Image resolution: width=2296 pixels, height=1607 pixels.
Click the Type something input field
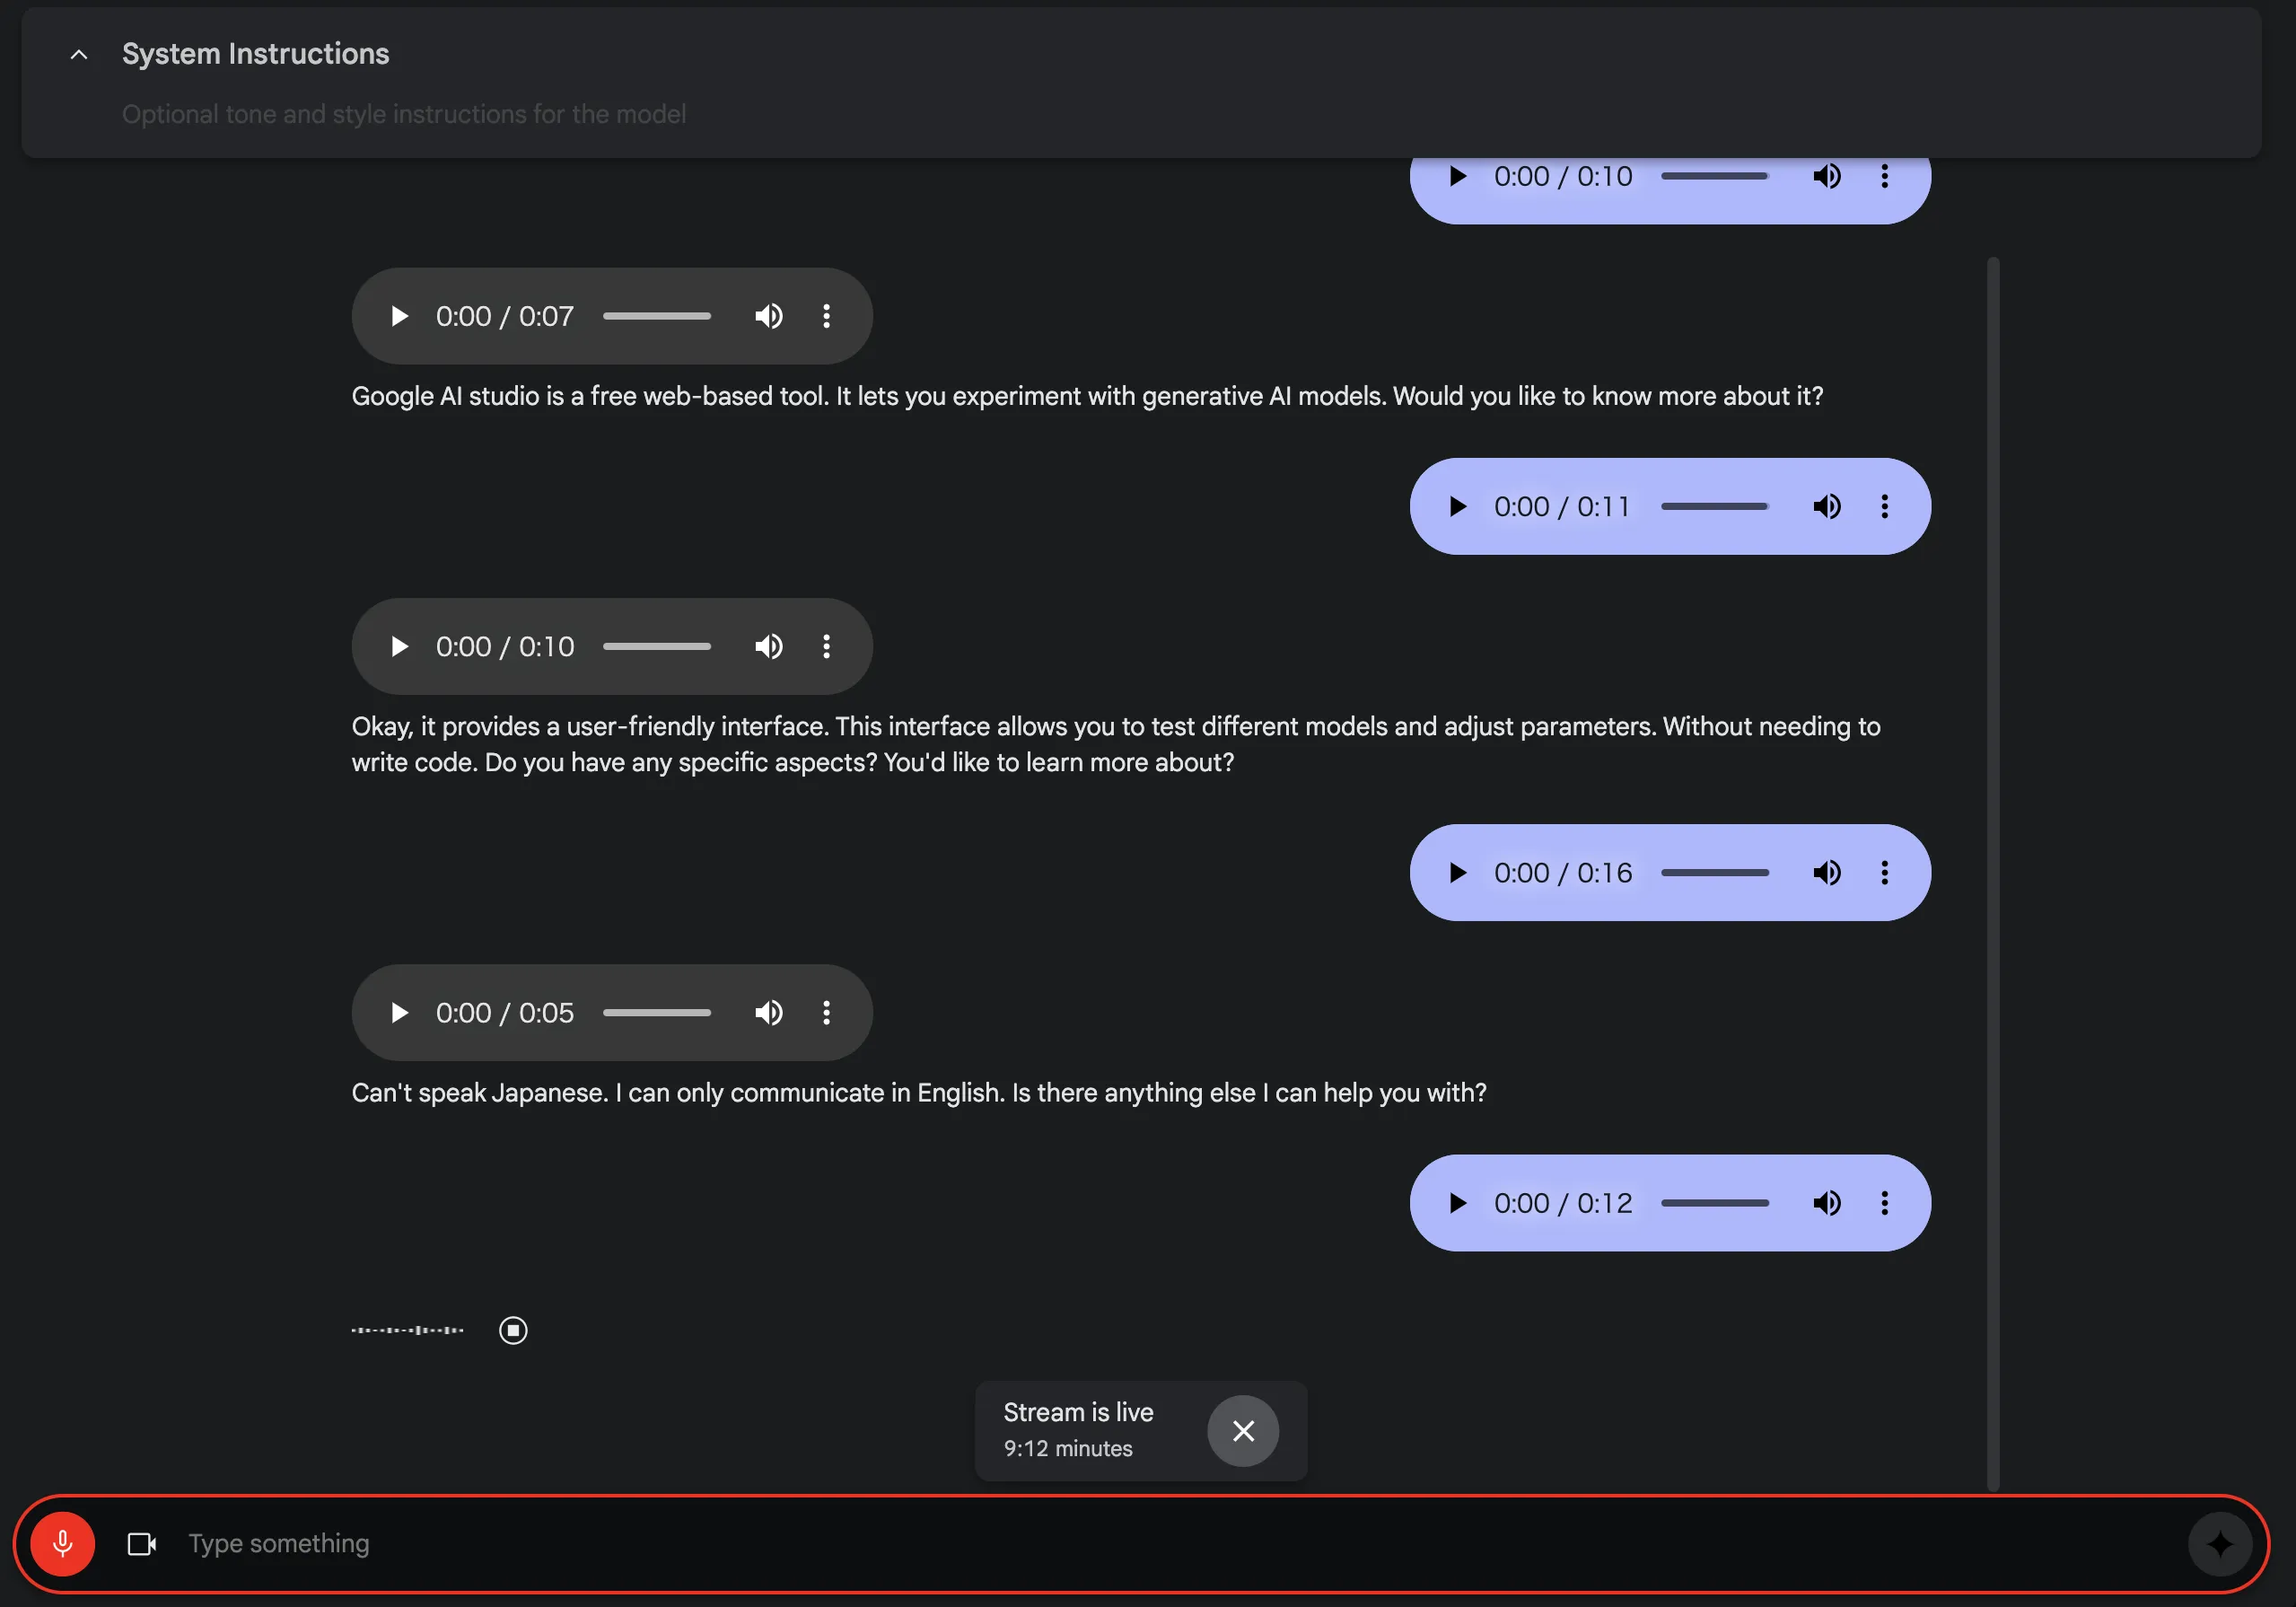pyautogui.click(x=1170, y=1544)
